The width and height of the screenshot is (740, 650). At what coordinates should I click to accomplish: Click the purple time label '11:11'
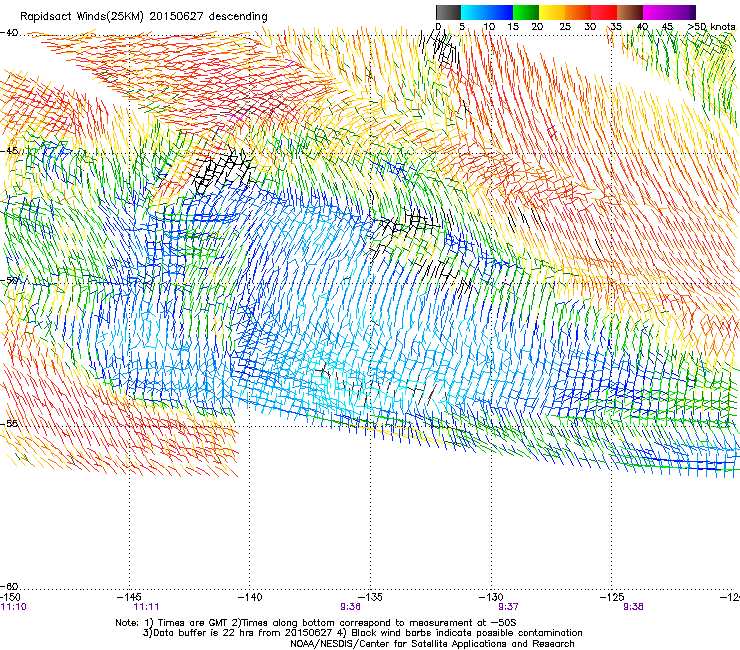click(x=146, y=607)
